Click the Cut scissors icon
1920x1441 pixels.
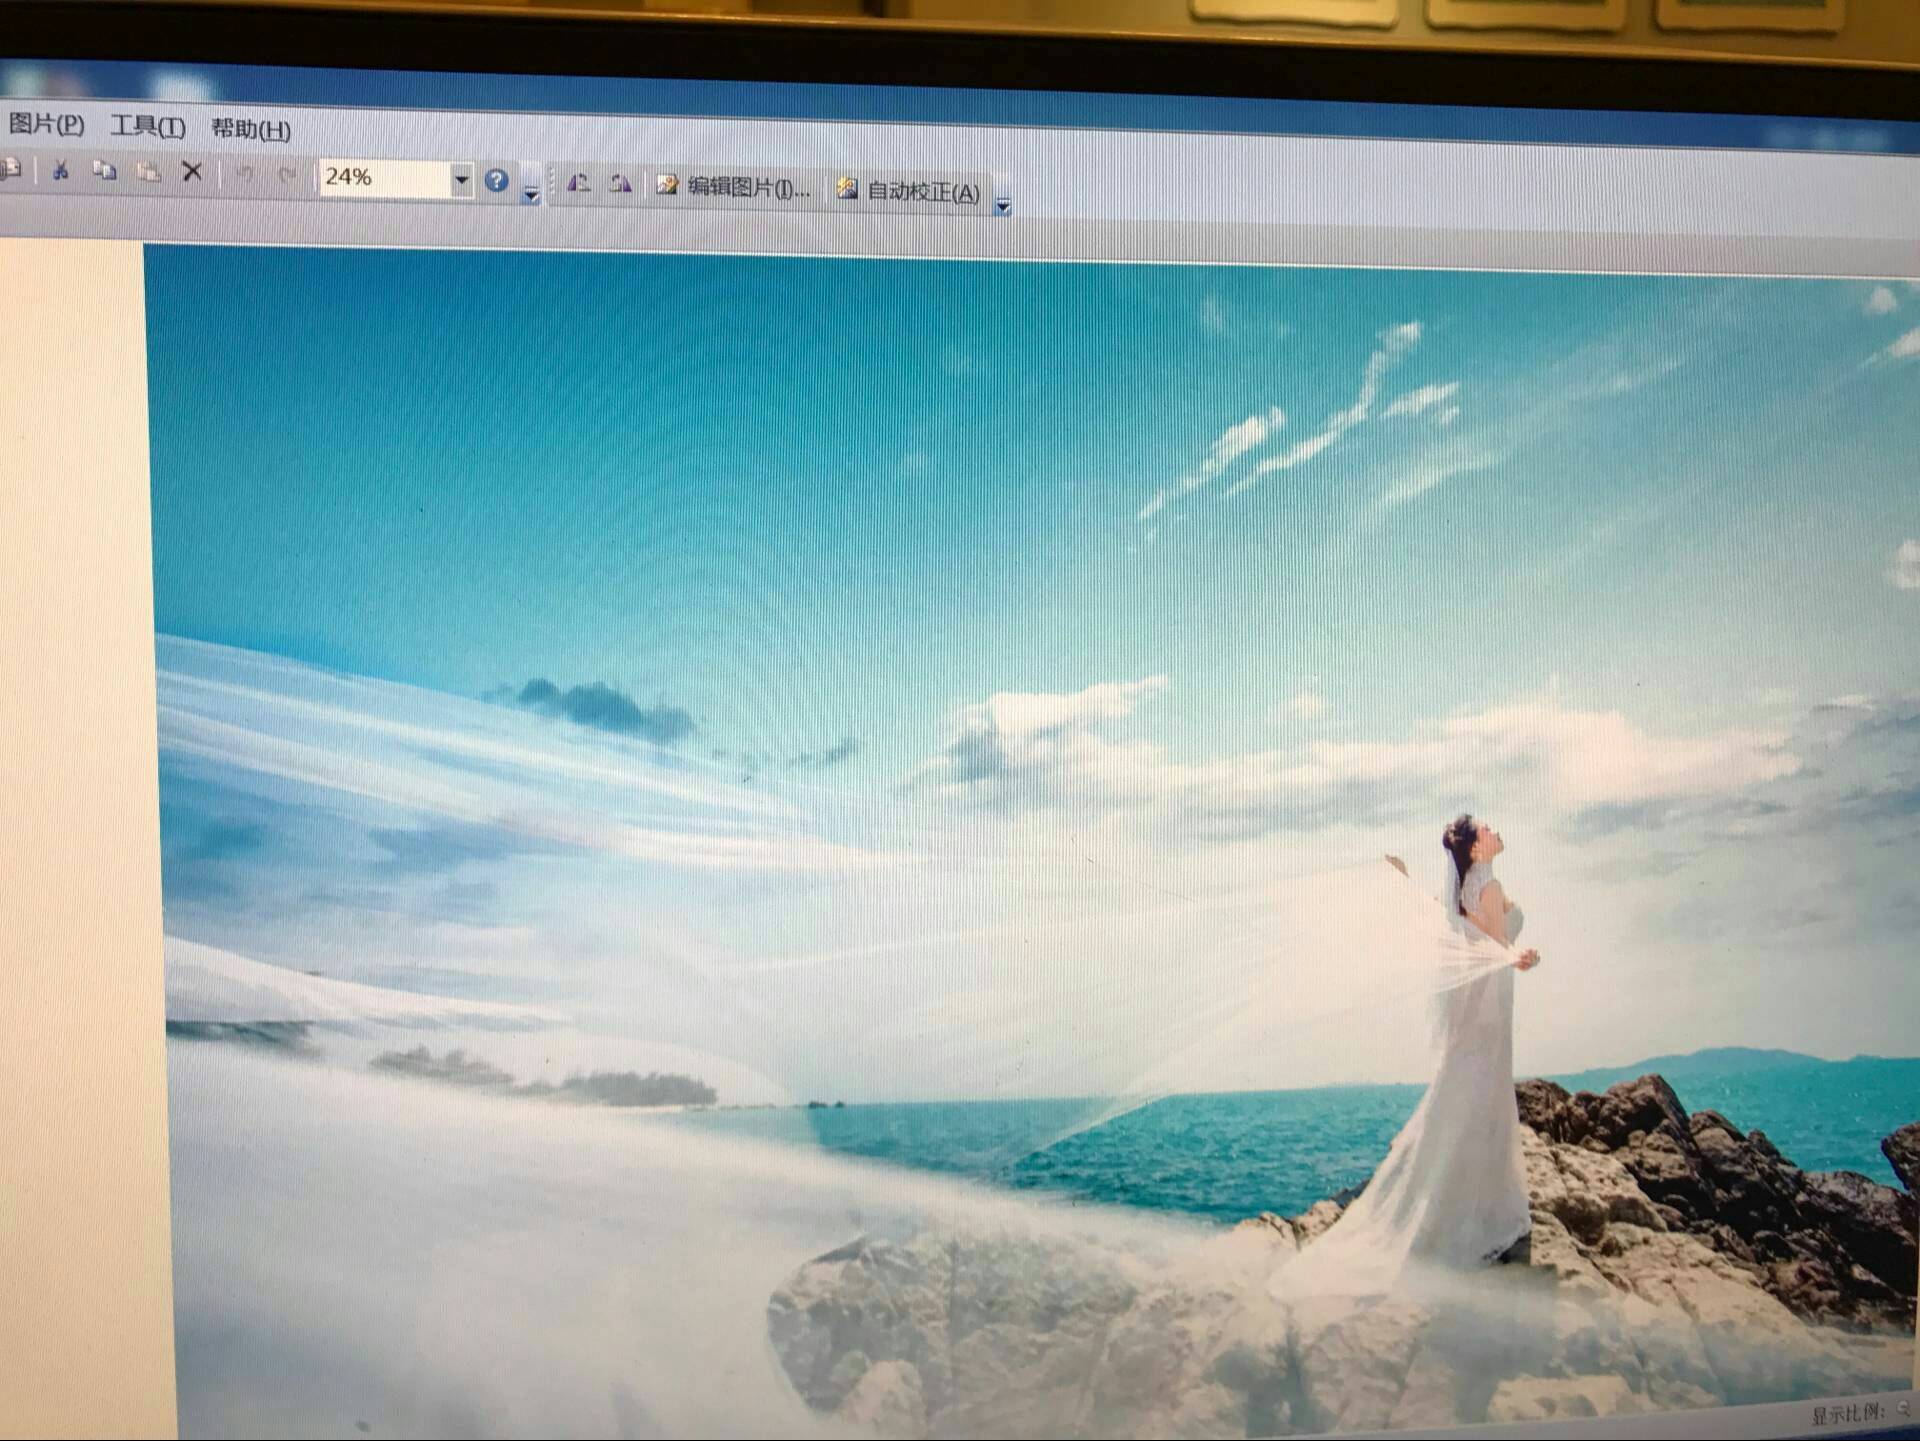coord(60,171)
